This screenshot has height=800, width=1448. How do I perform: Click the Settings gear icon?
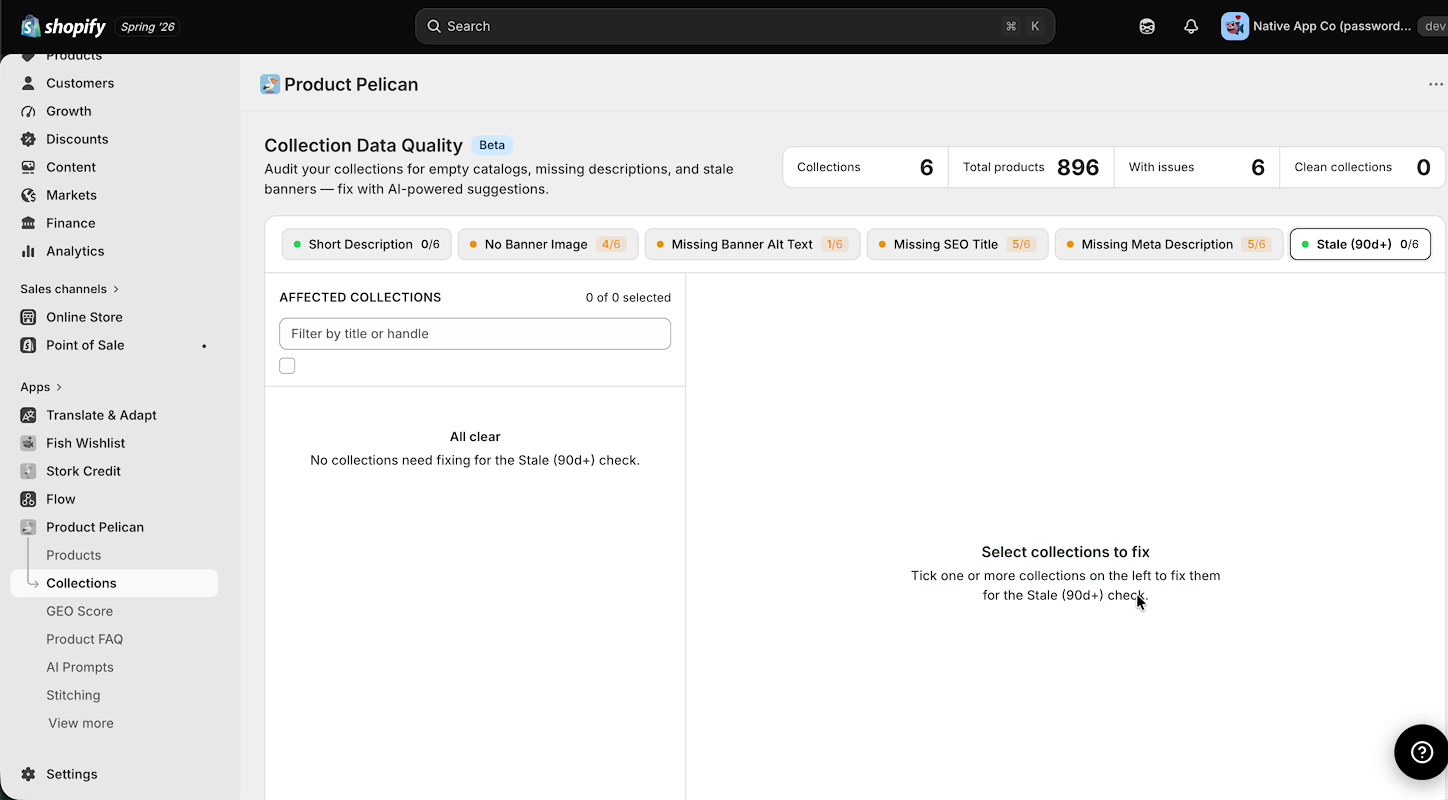coord(28,774)
